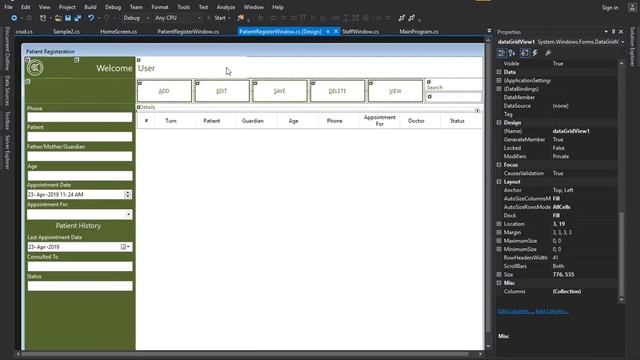Select the Doctor column header
This screenshot has height=360, width=640.
[416, 121]
